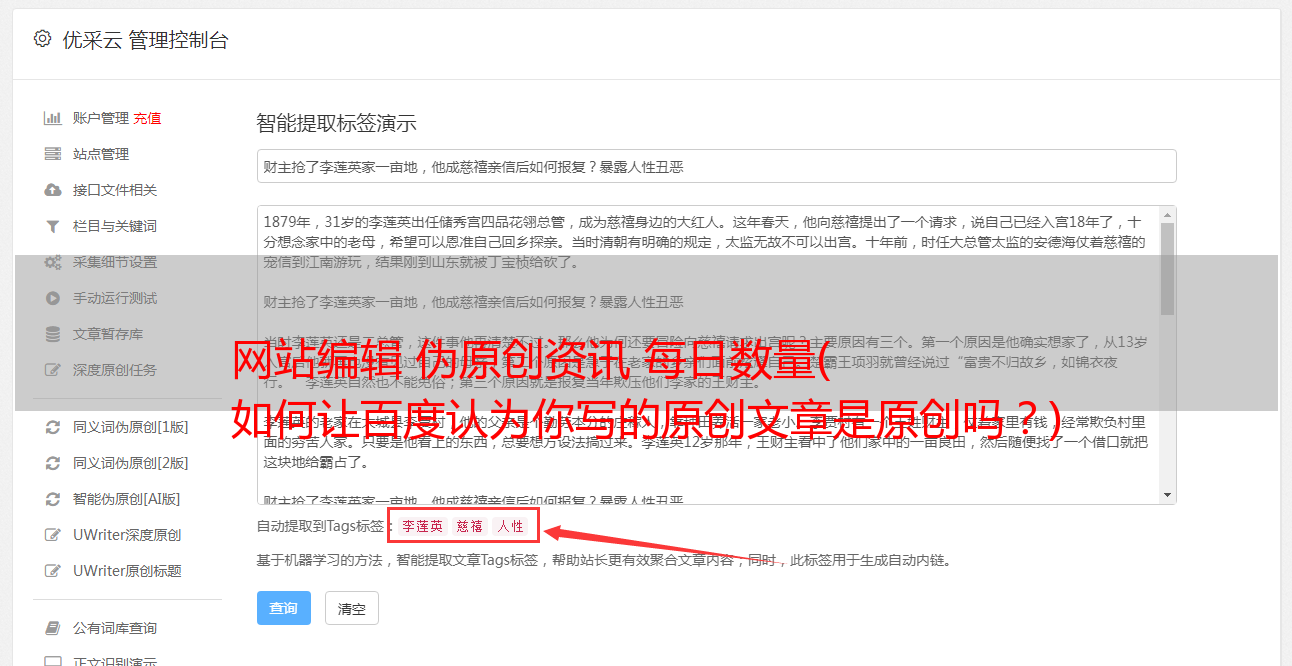The image size is (1292, 666).
Task: Click inside the article body text area
Action: click(x=708, y=355)
